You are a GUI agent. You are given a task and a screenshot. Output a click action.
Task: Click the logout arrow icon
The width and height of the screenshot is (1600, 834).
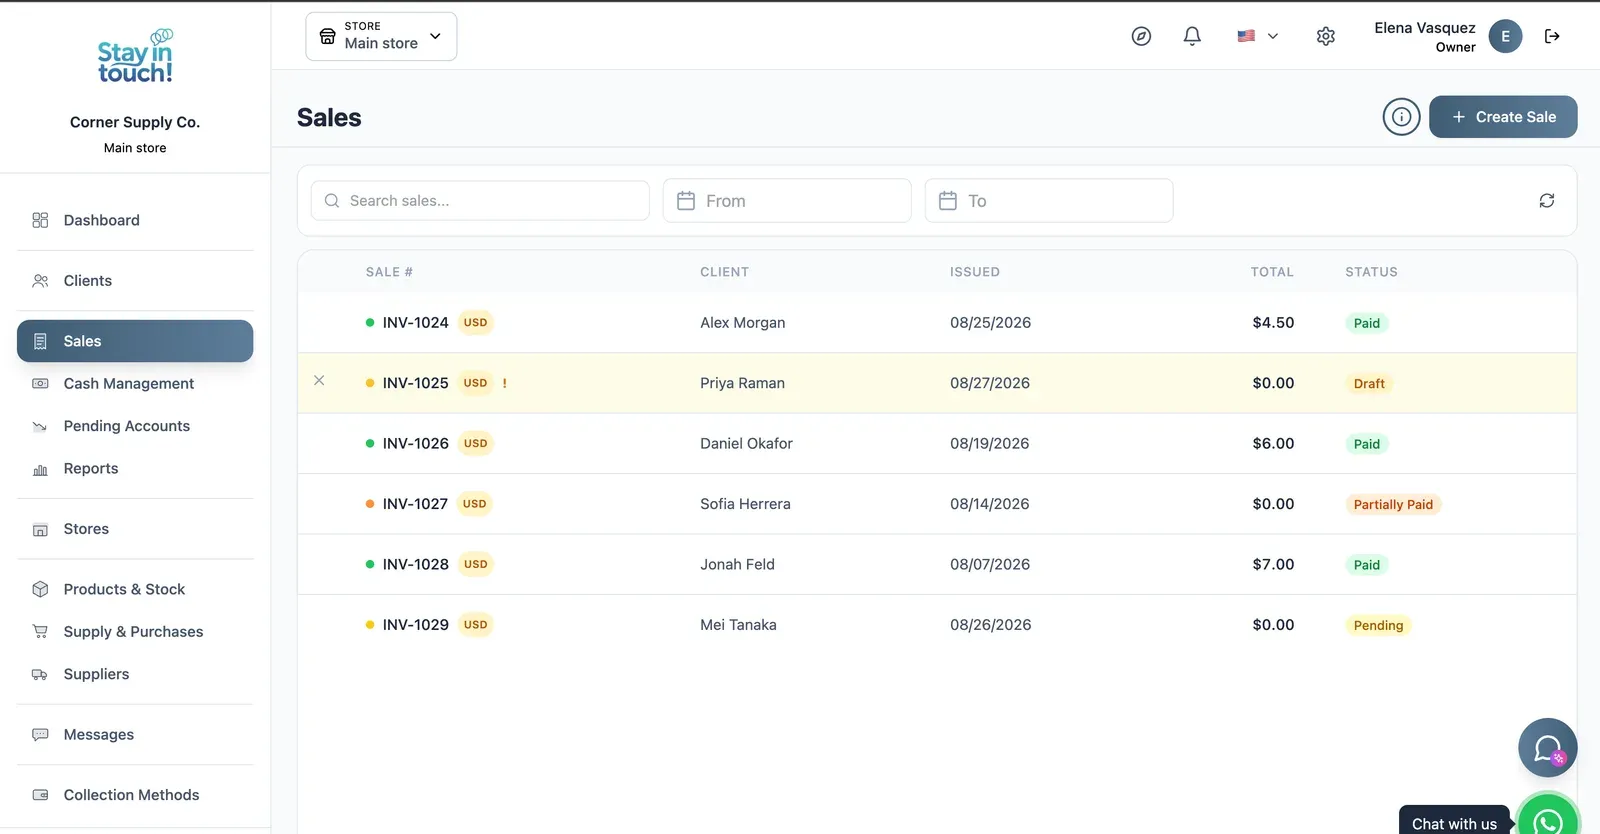1552,36
